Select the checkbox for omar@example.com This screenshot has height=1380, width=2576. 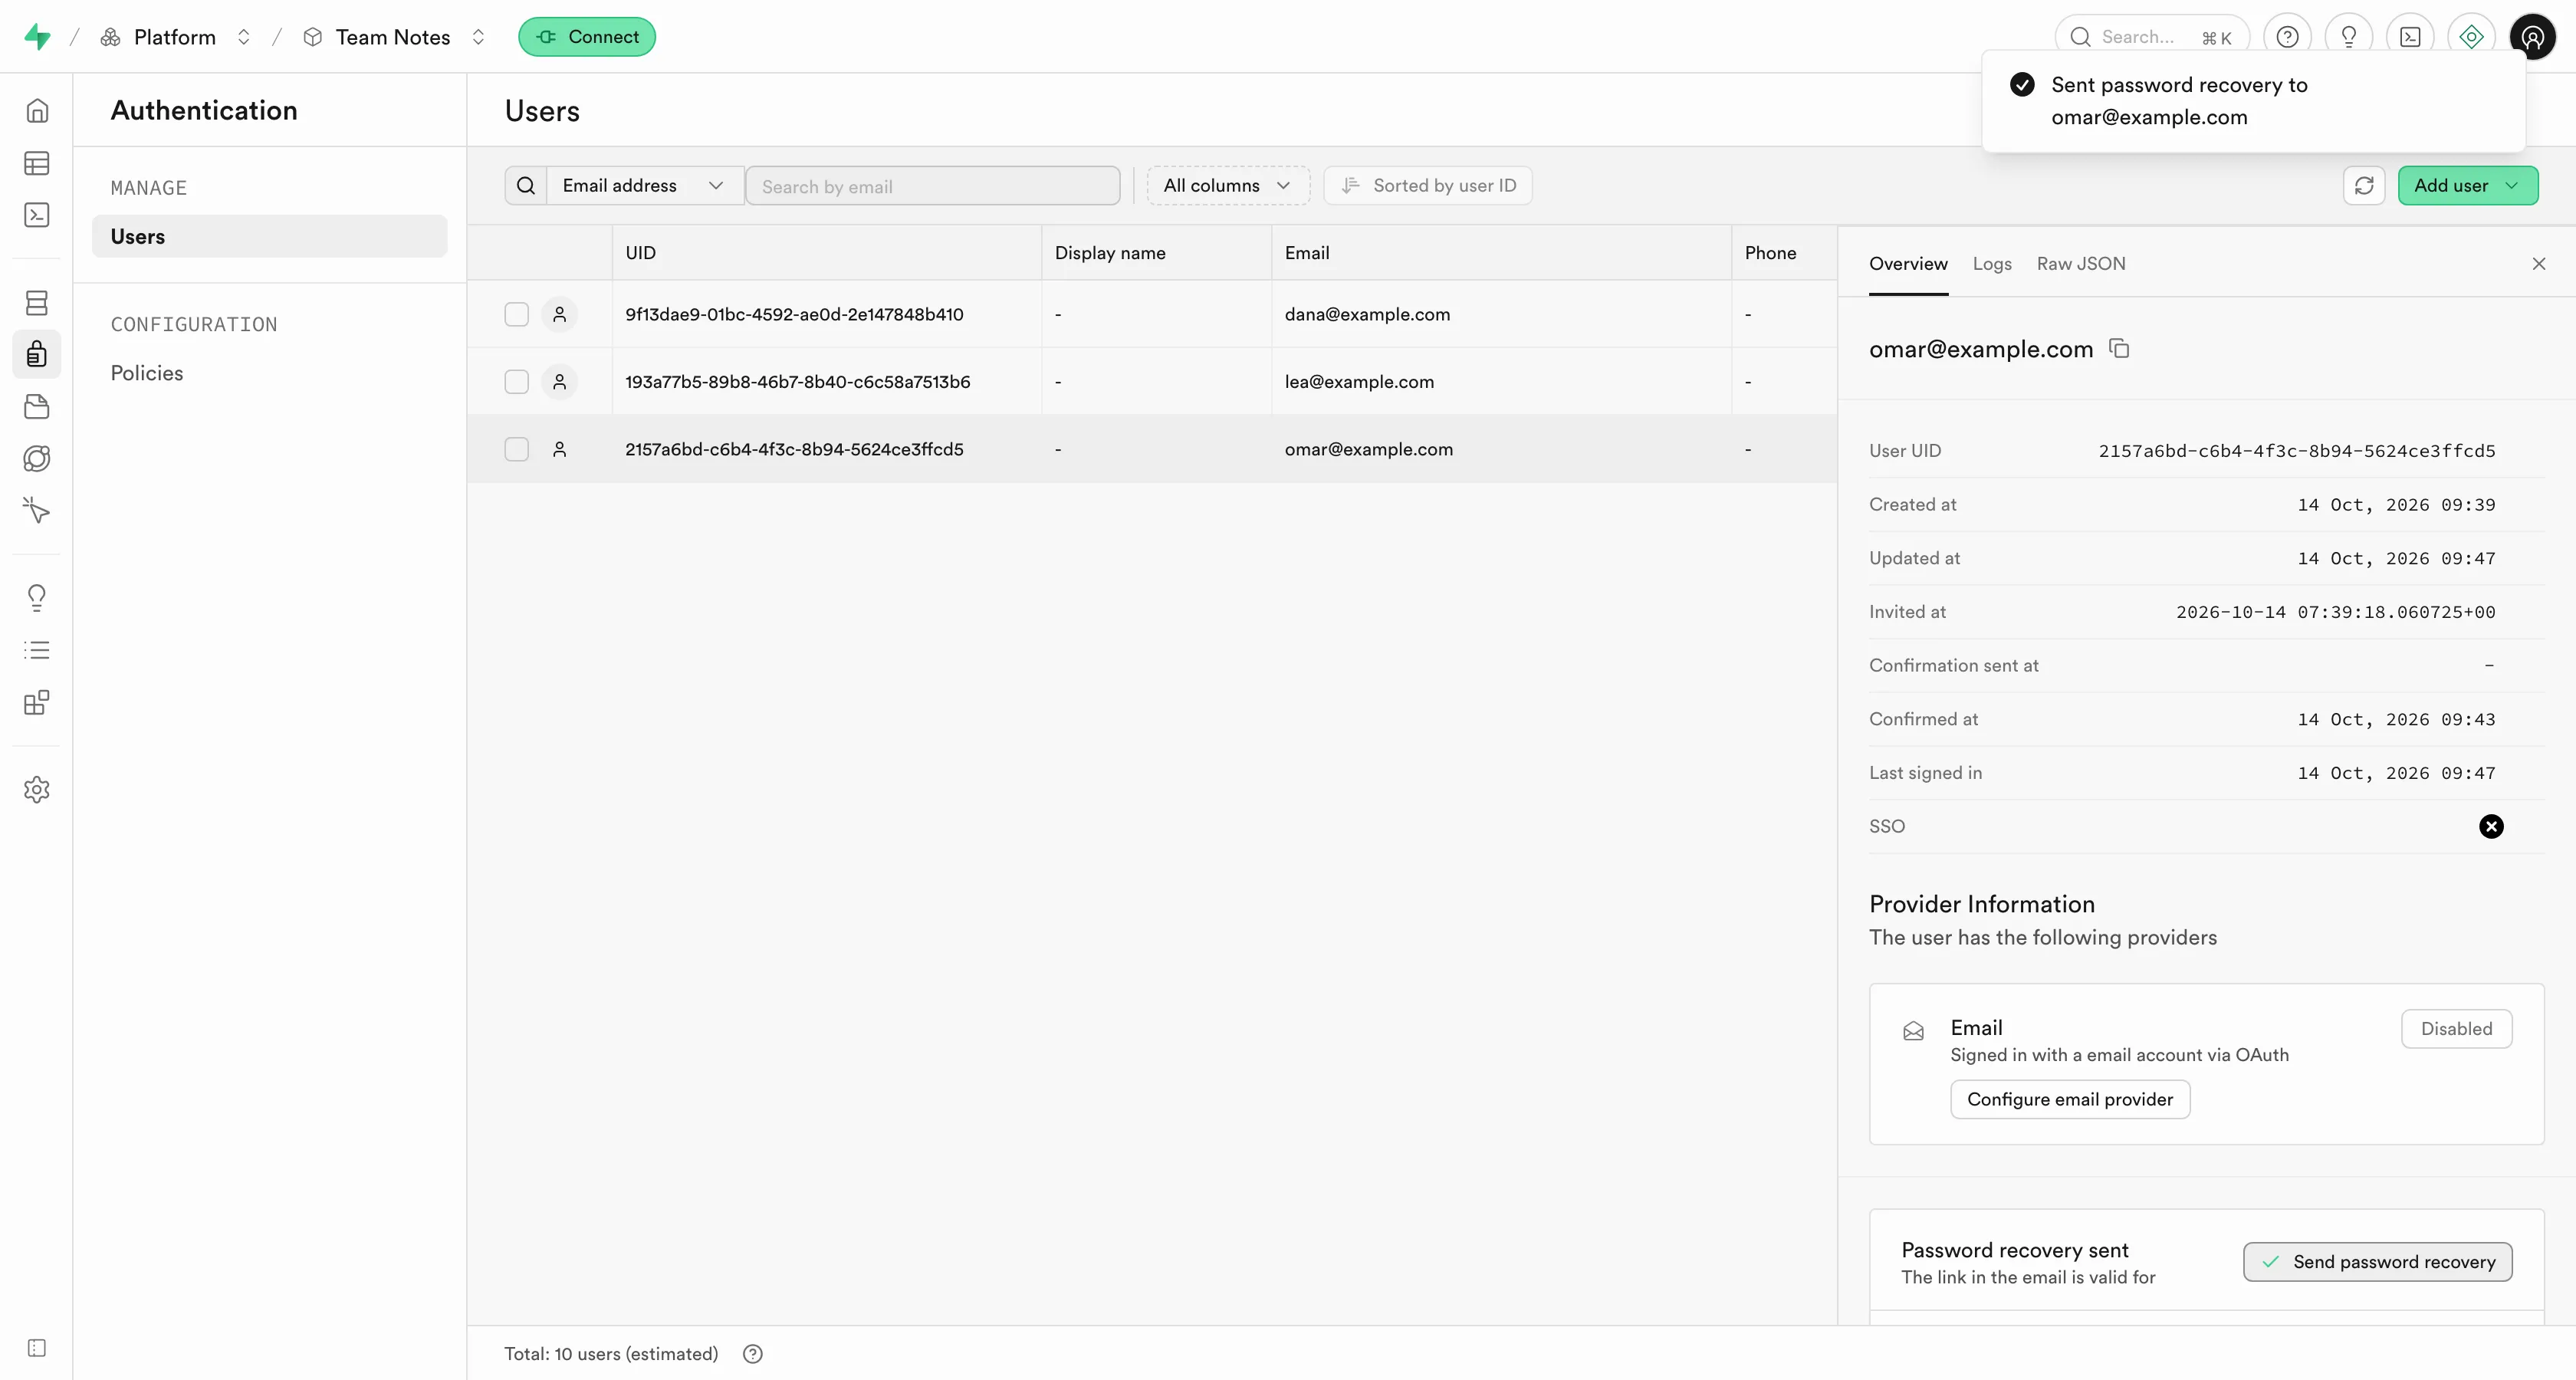pos(516,450)
